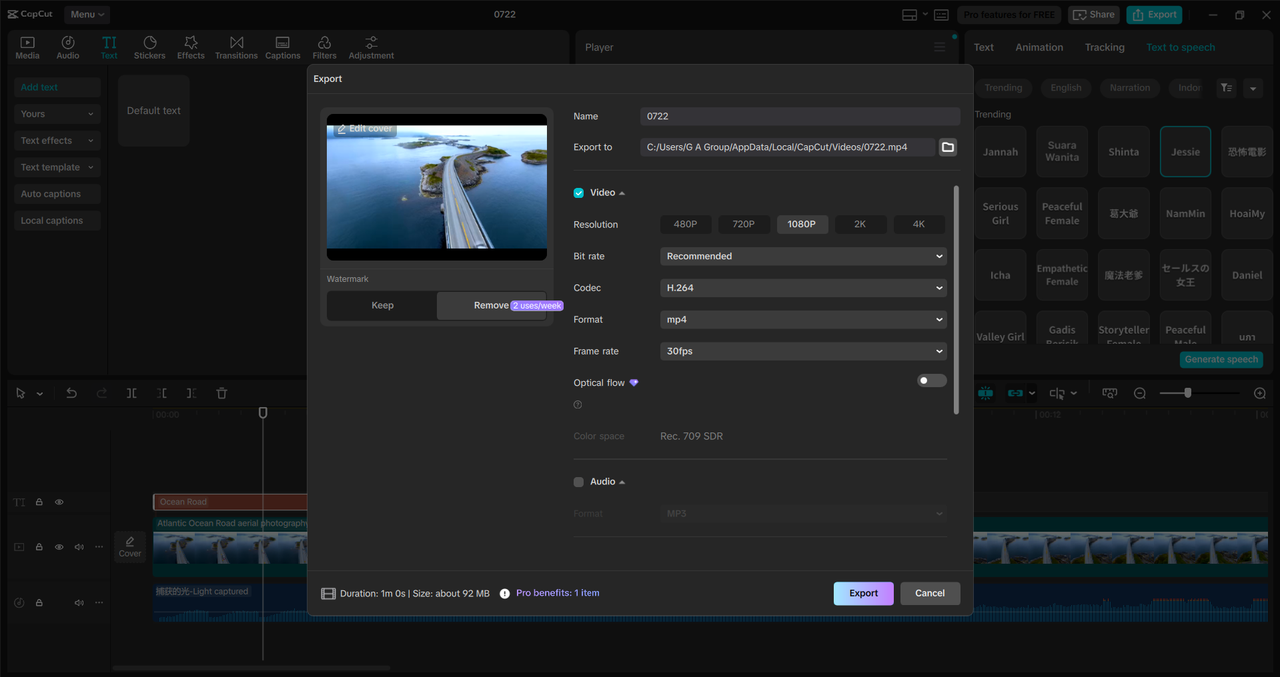This screenshot has height=677, width=1280.
Task: Enable the Optical flow switch
Action: 932,381
